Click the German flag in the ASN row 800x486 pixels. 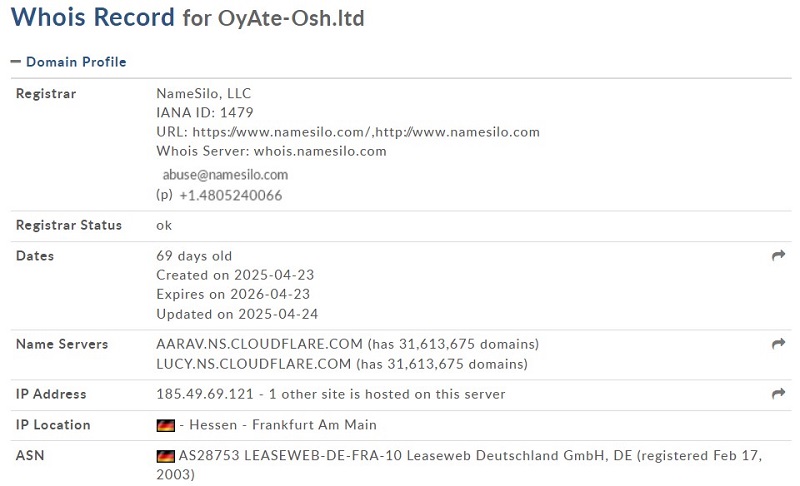[x=165, y=456]
